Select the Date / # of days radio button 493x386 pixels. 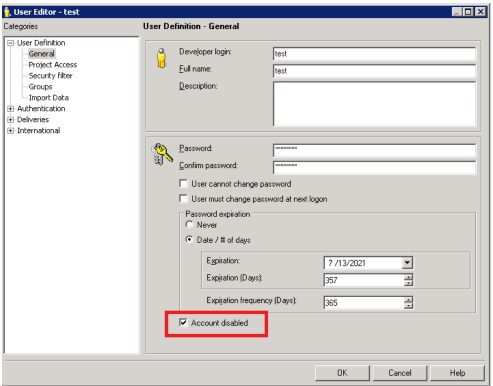point(189,240)
